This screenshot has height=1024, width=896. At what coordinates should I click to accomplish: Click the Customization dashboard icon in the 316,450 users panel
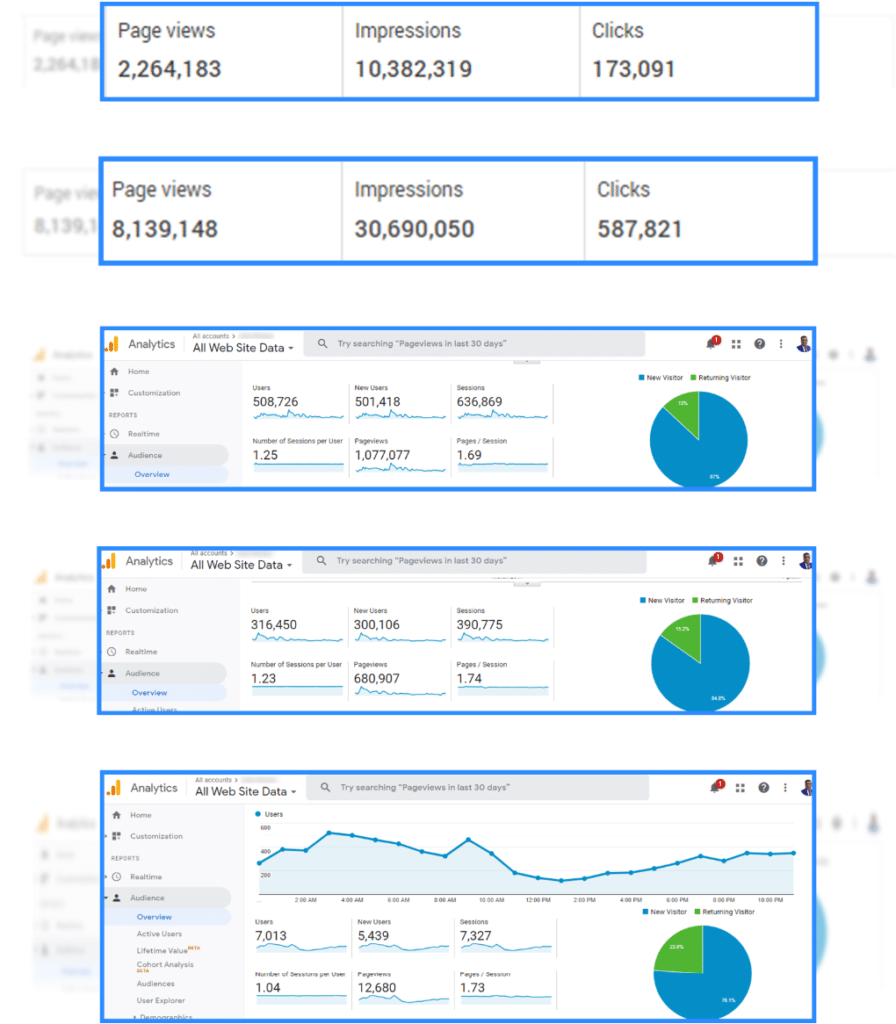coord(112,610)
